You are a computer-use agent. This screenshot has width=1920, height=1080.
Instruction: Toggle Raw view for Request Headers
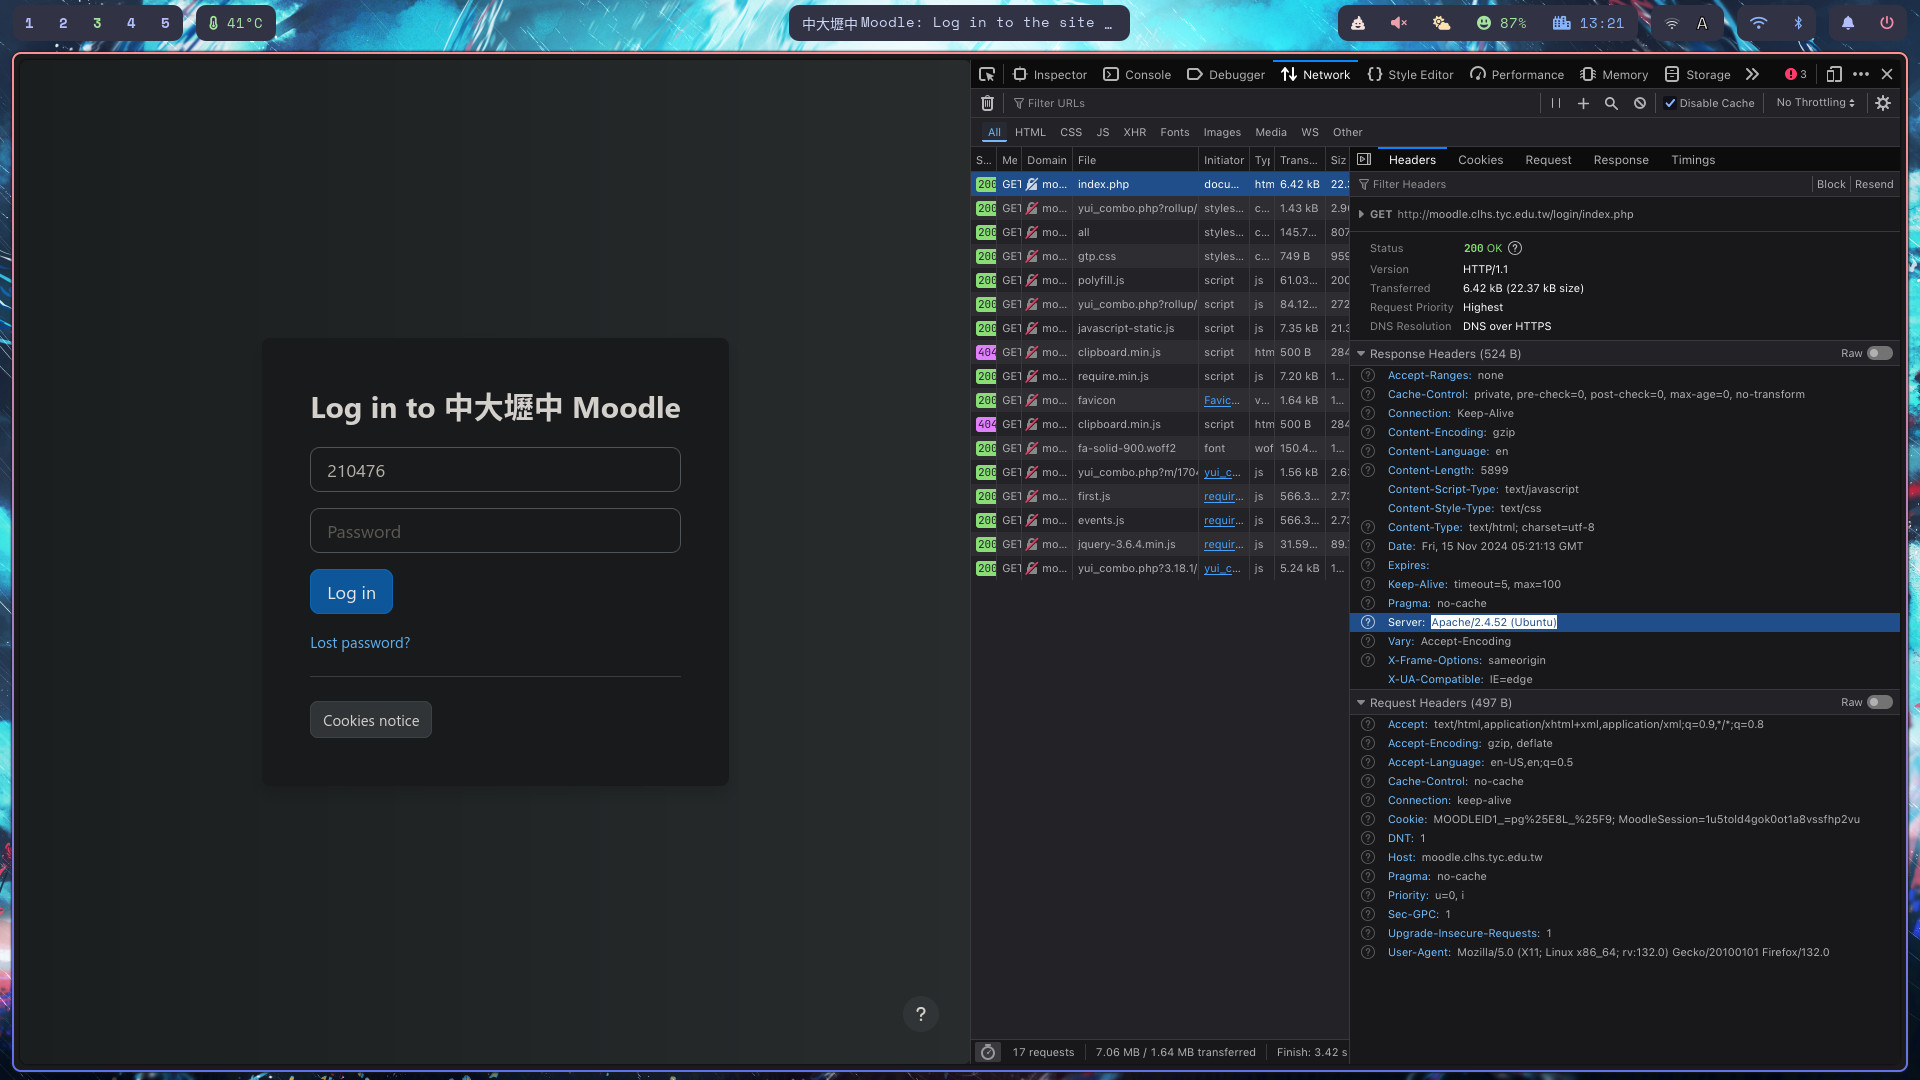coord(1880,702)
